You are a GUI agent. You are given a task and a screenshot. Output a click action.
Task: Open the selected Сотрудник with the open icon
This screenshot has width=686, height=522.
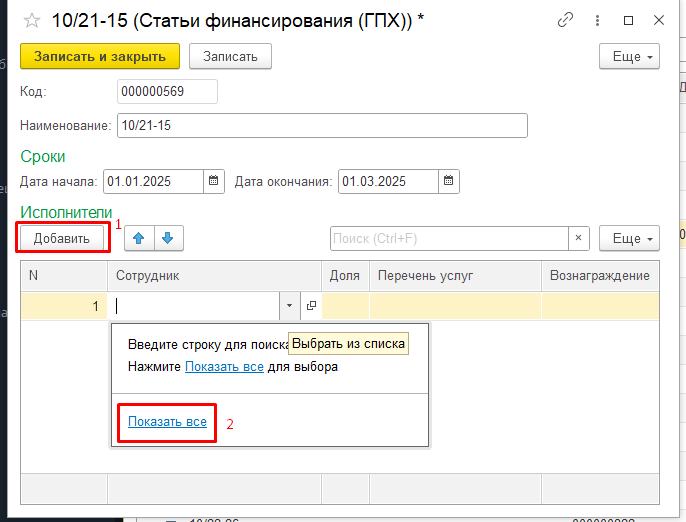click(311, 306)
